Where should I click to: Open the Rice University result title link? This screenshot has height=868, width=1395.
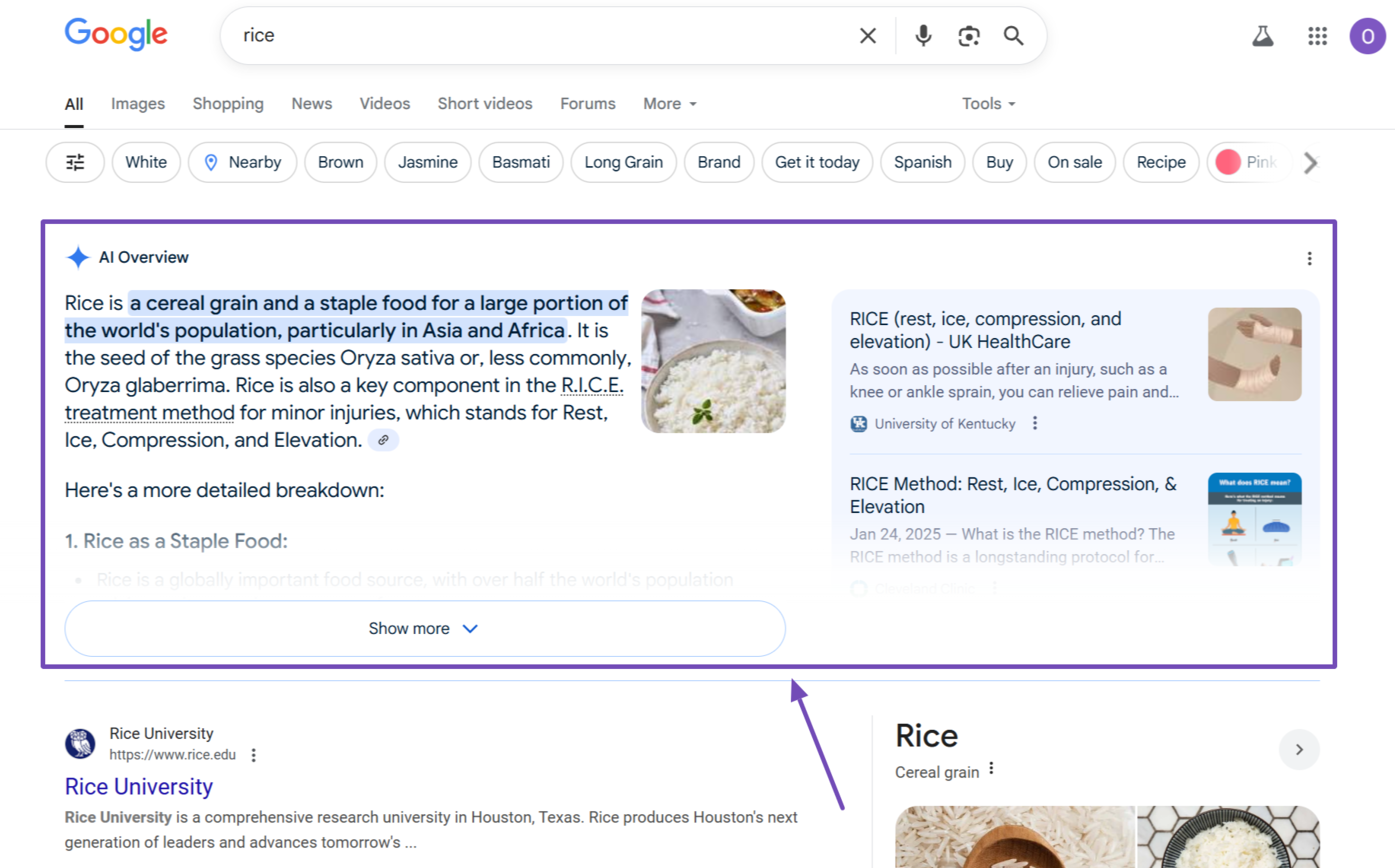click(139, 786)
